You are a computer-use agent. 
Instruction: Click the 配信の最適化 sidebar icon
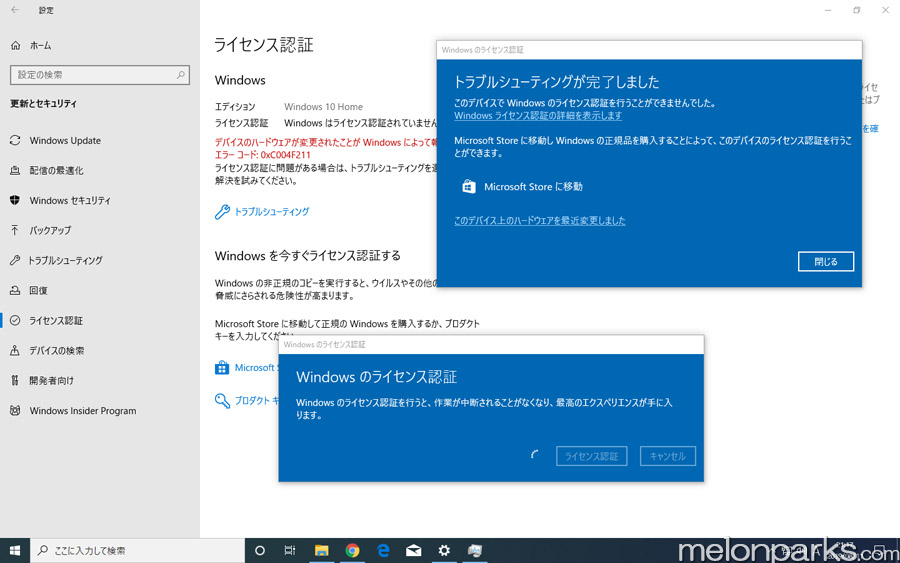pos(15,170)
